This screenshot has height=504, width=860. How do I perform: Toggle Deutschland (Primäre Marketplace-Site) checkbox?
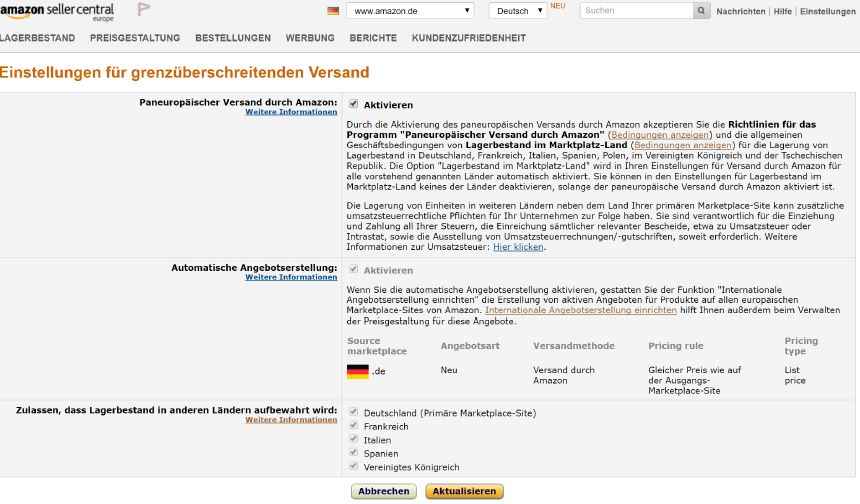tap(354, 412)
